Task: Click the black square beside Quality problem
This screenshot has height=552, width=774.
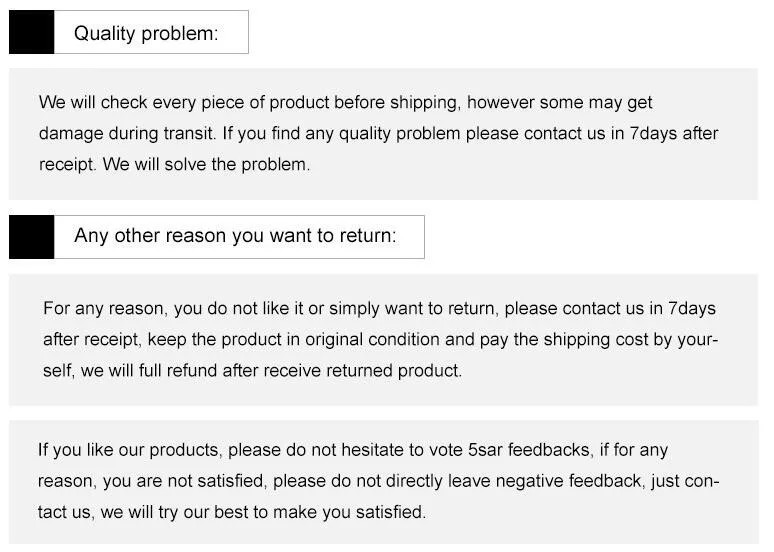Action: 31,32
